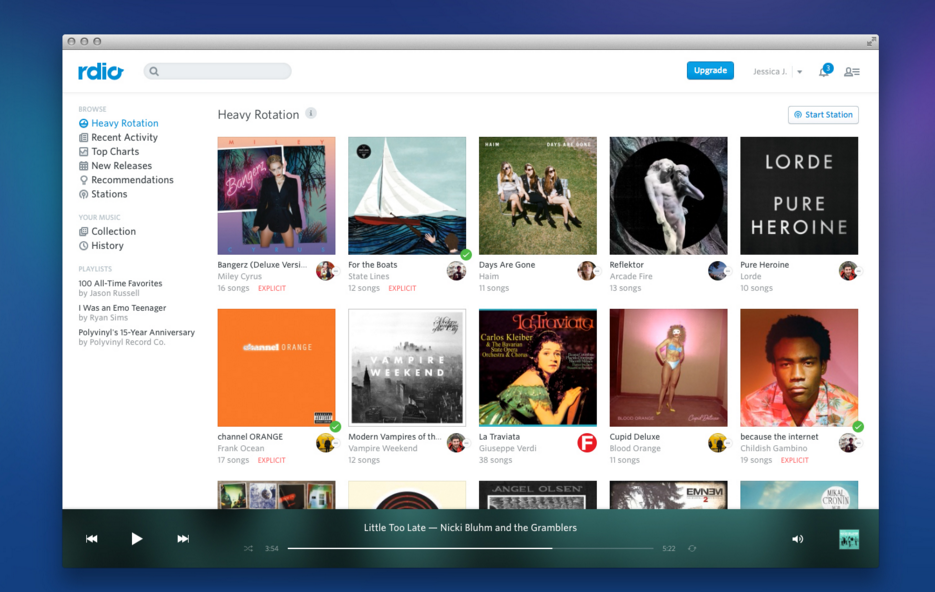Open the notifications bell icon

click(x=823, y=72)
